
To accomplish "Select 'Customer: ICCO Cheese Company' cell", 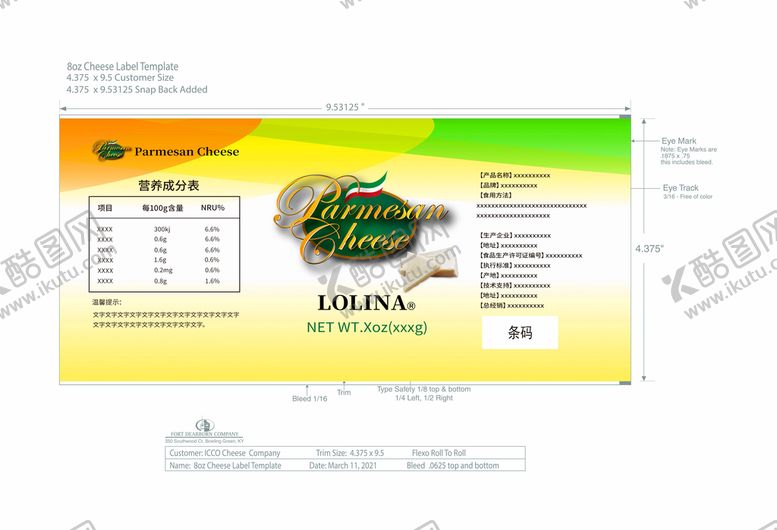I will click(224, 453).
